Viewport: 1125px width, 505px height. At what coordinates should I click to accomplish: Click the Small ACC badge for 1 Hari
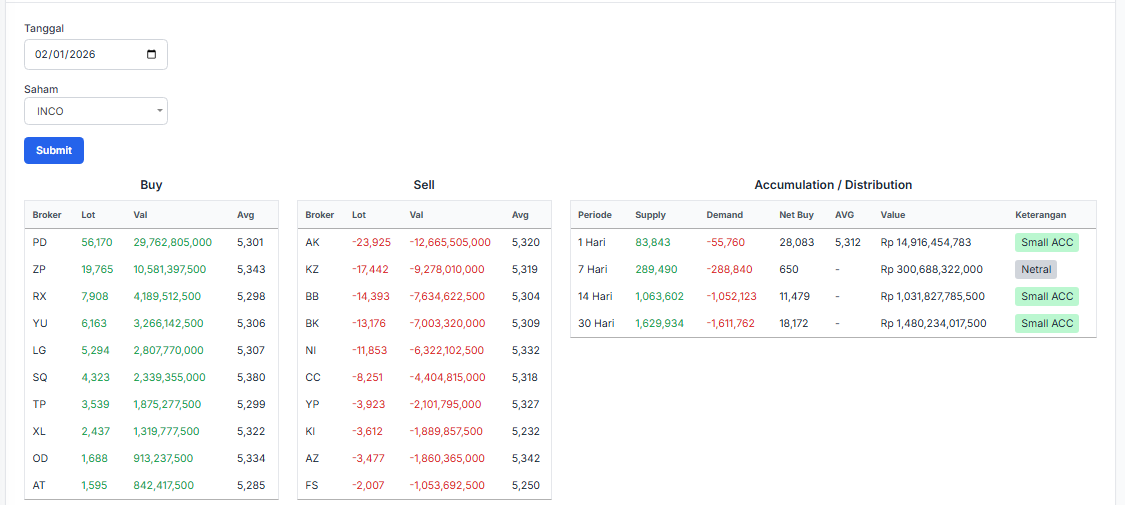[1046, 242]
